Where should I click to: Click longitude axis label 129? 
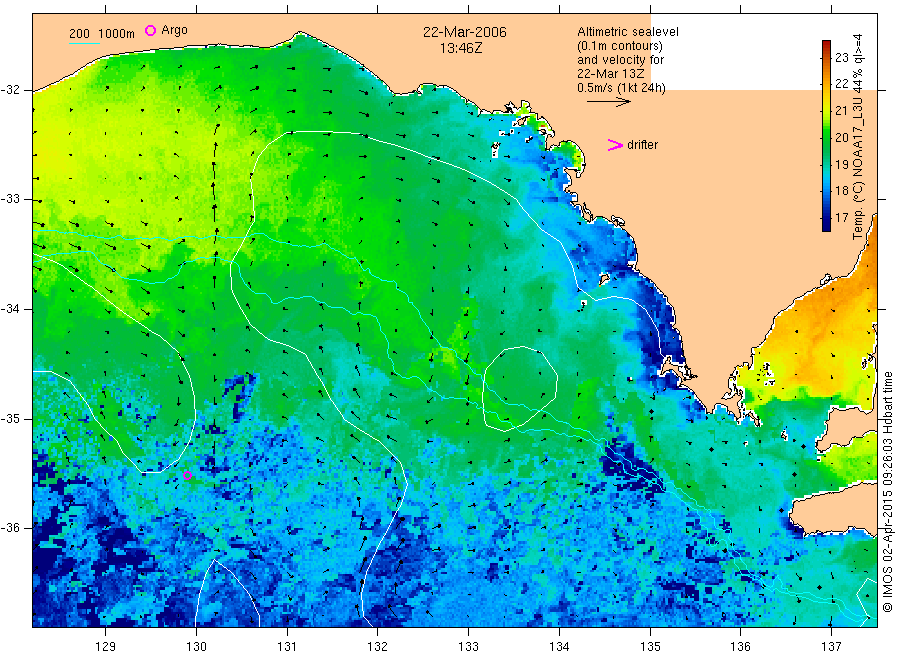[x=106, y=646]
